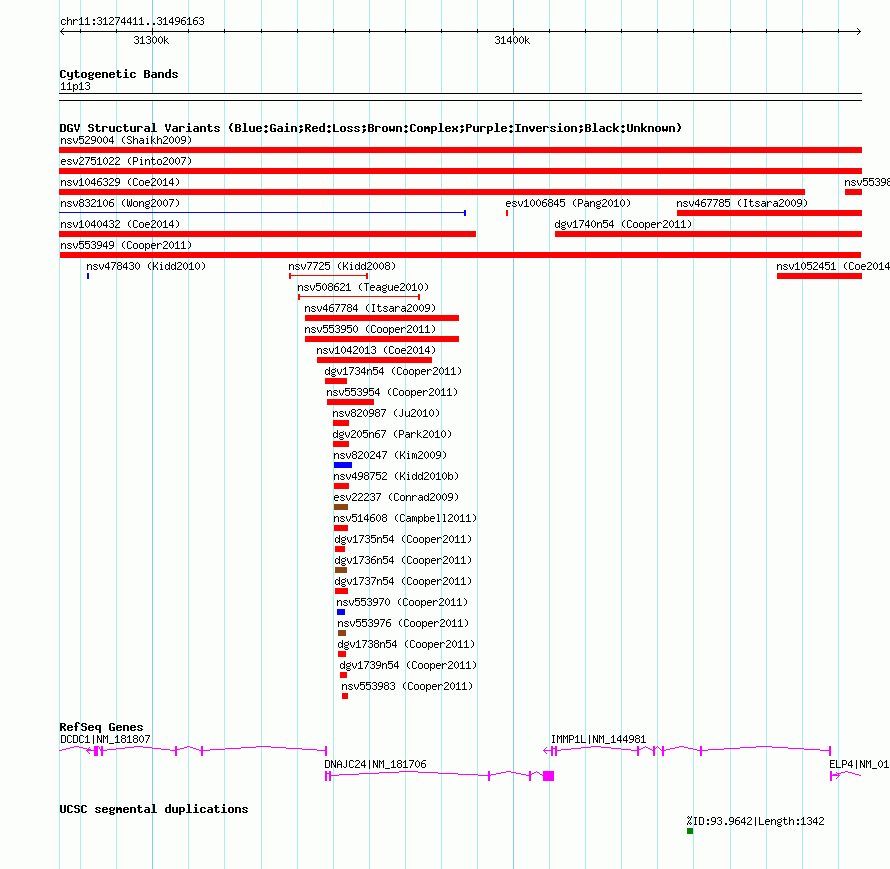Screen dimensions: 890x869
Task: Select nsv514608 (Campbell2011) variant label
Action: pos(405,518)
